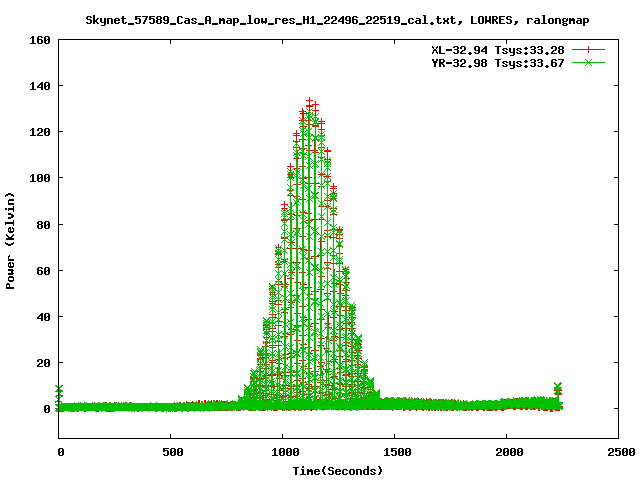Click the green cross legend marker for YR
The width and height of the screenshot is (640, 480).
pos(588,62)
